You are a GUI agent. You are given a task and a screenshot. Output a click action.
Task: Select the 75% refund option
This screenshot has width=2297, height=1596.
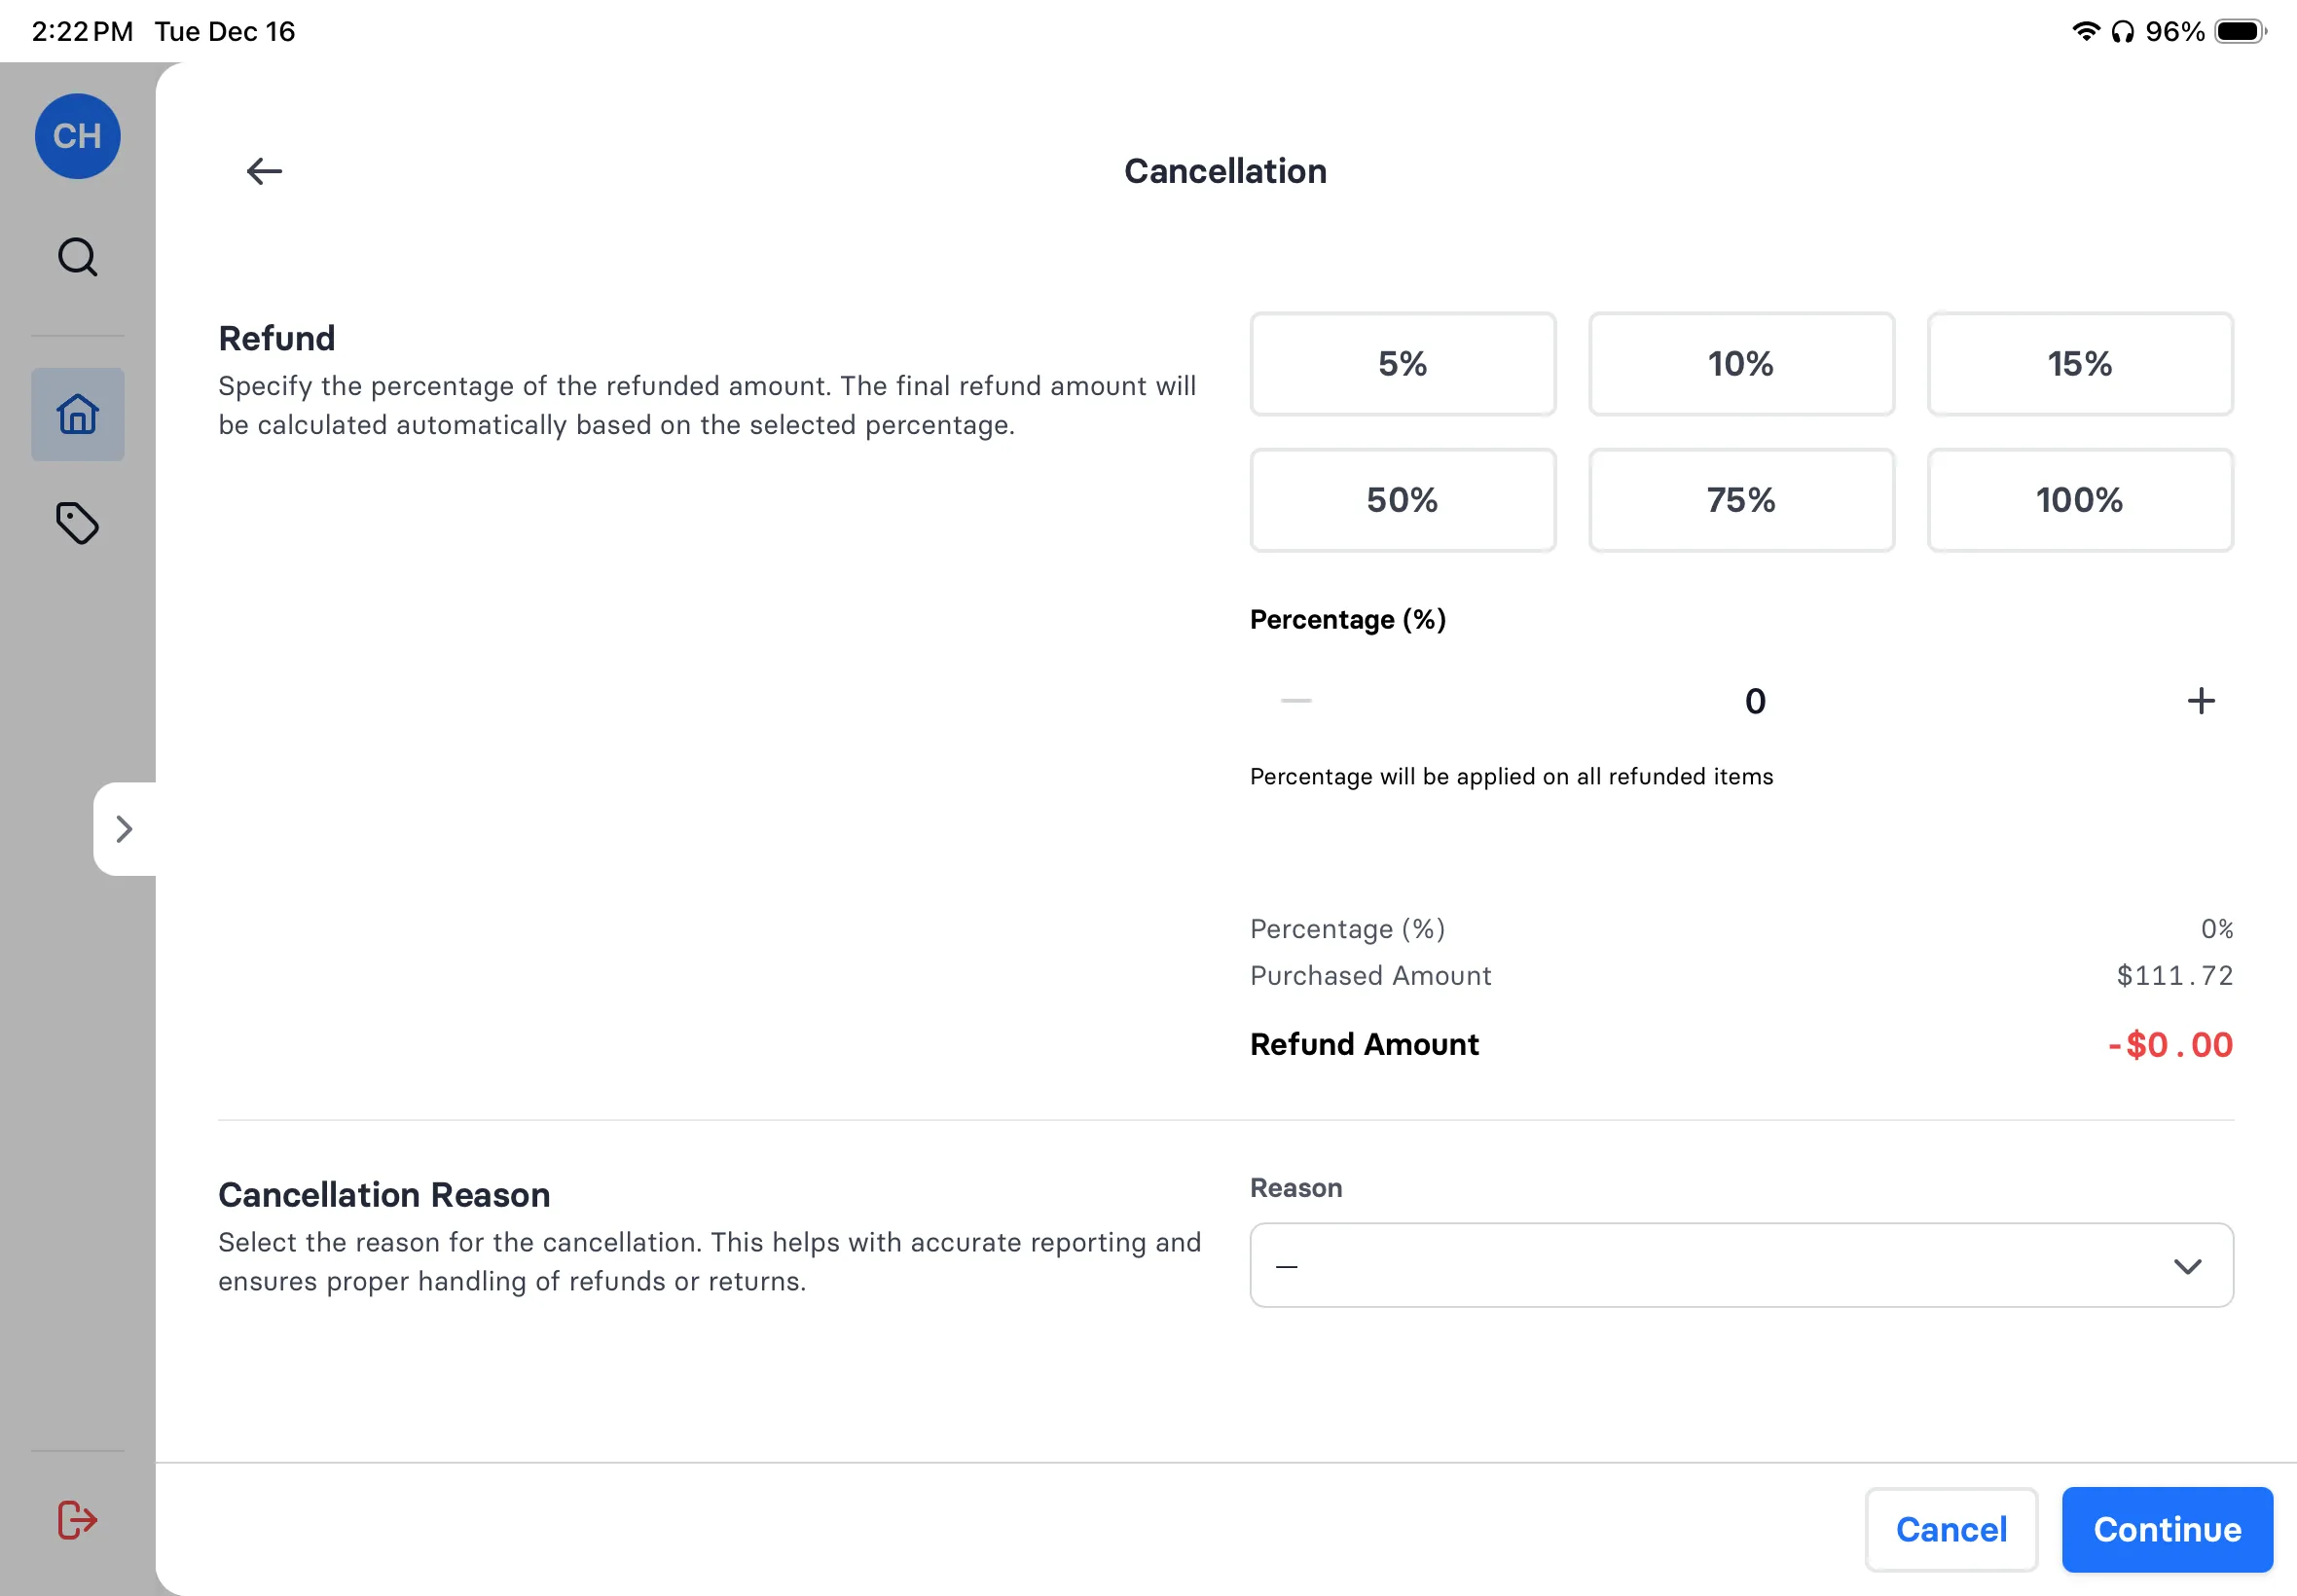pyautogui.click(x=1740, y=500)
